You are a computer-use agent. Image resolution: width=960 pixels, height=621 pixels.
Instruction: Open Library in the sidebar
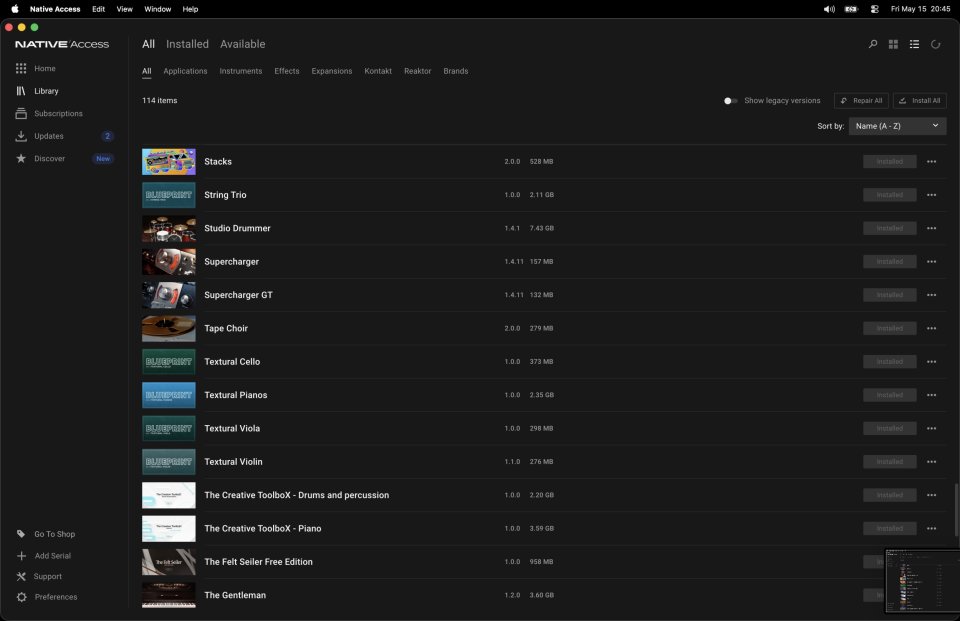coord(46,91)
